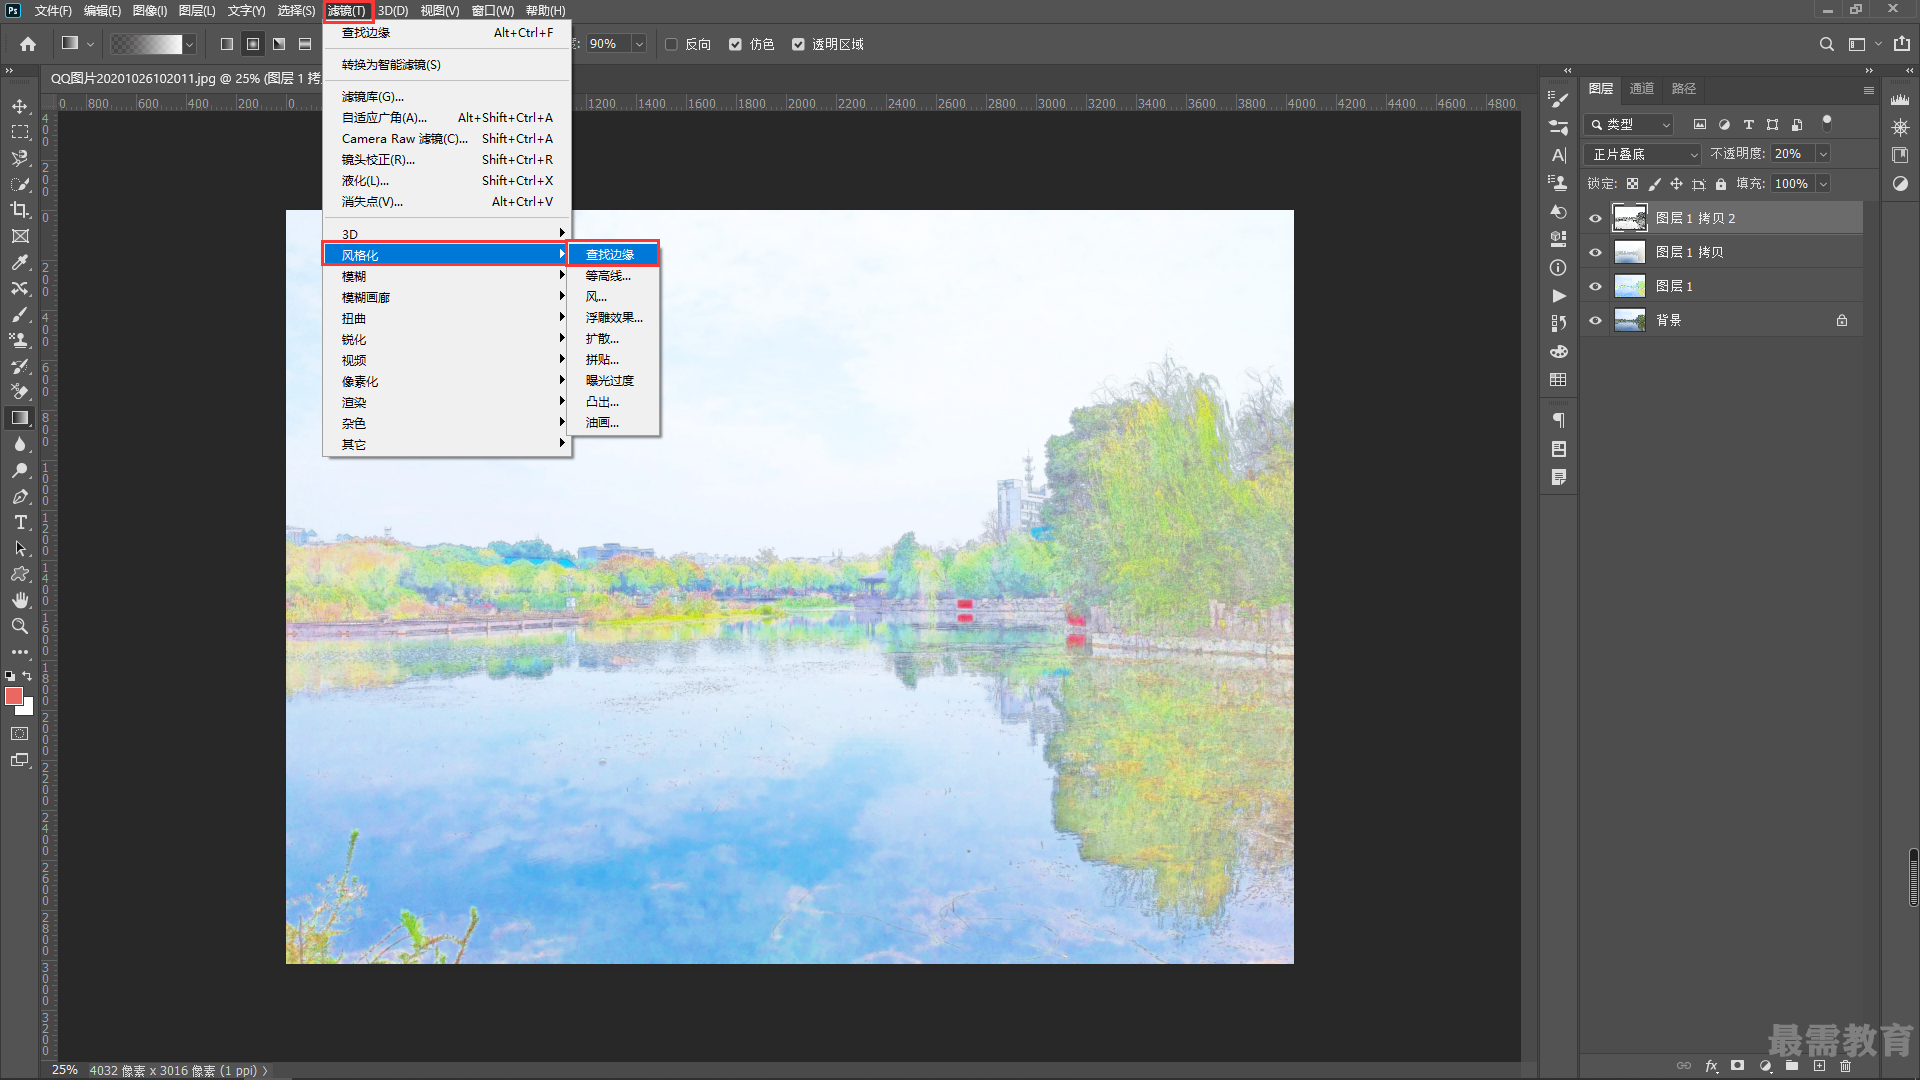Select the Brush tool
1920x1080 pixels.
pos(20,314)
